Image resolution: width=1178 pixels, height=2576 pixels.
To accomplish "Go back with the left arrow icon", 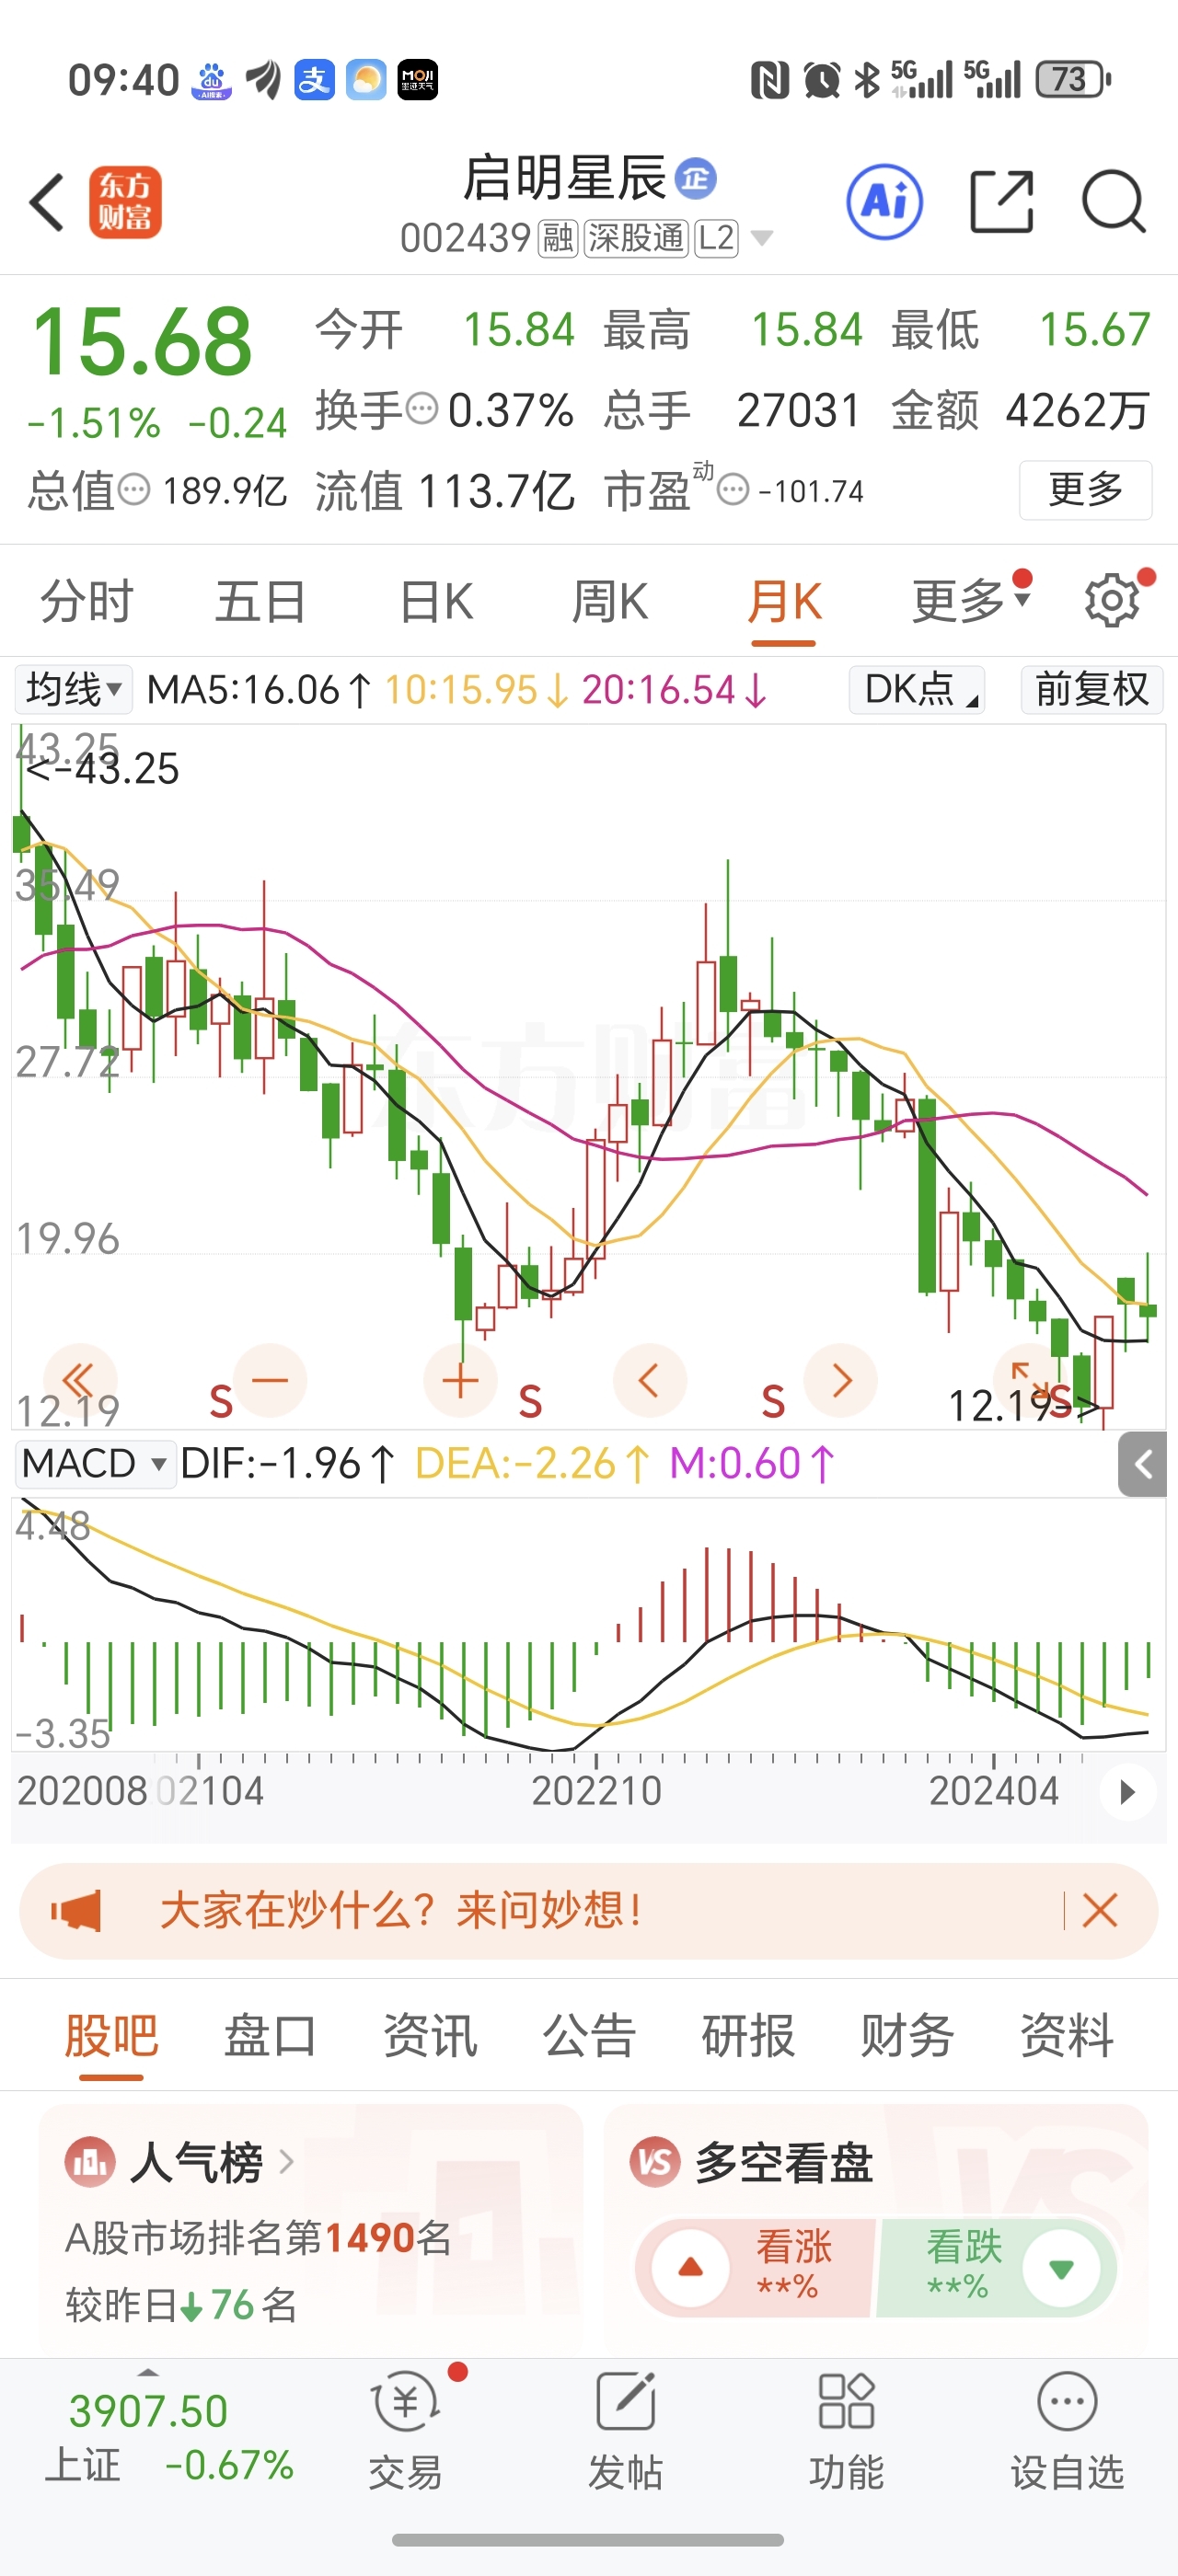I will tap(47, 202).
